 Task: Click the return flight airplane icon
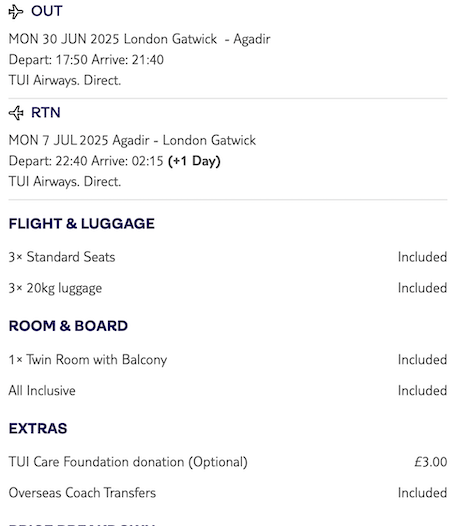pos(16,113)
